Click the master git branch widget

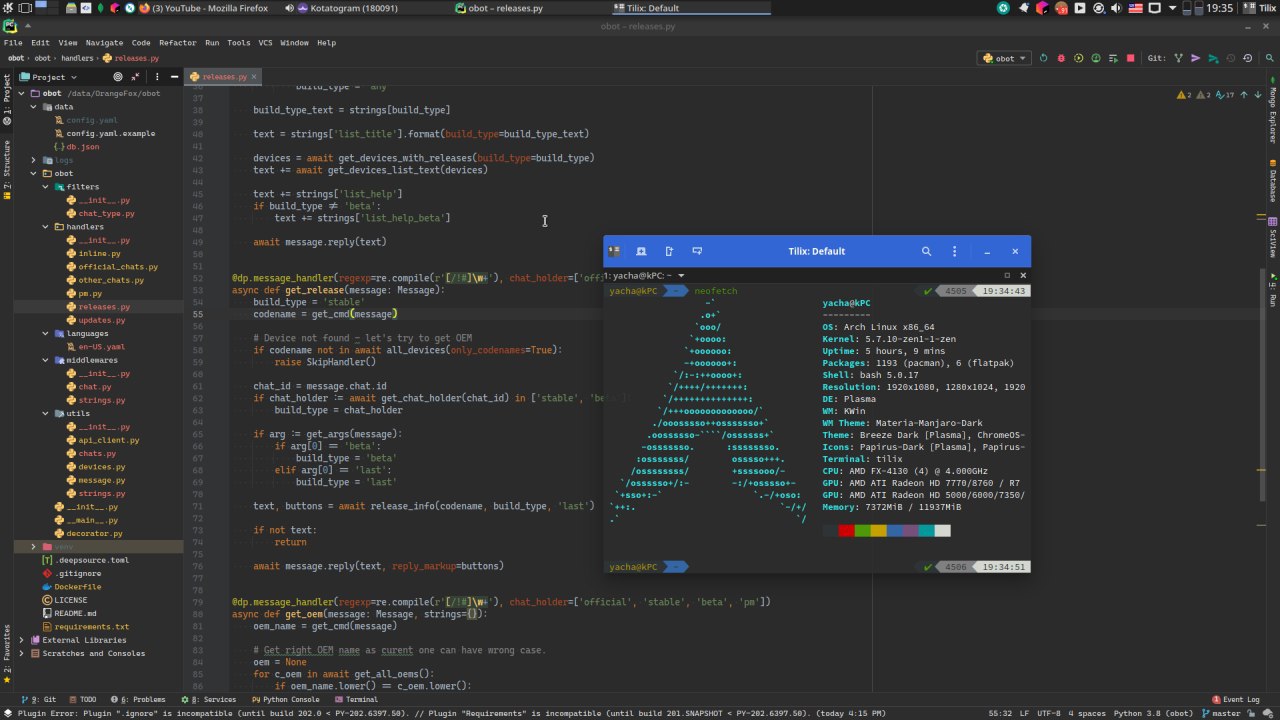coord(1220,713)
